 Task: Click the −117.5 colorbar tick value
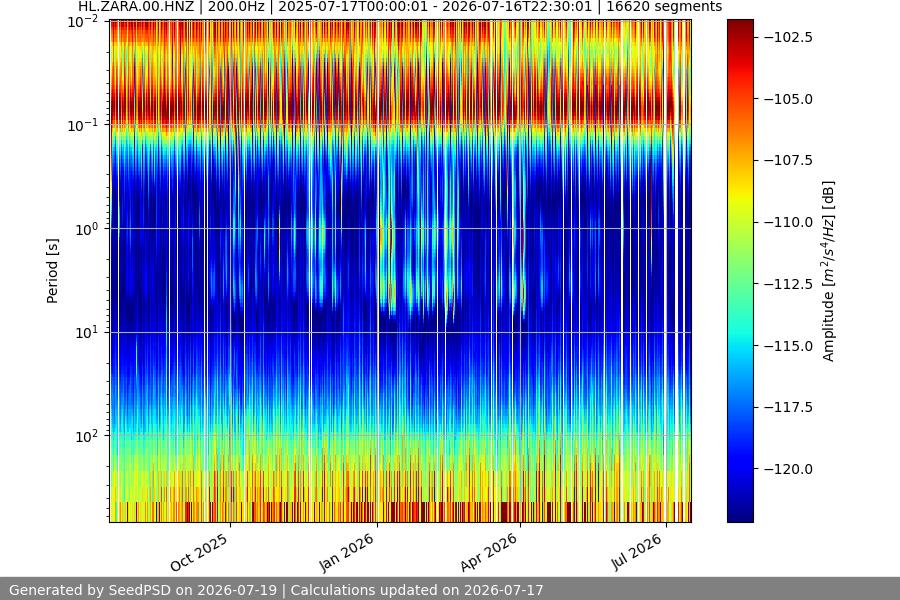click(788, 407)
